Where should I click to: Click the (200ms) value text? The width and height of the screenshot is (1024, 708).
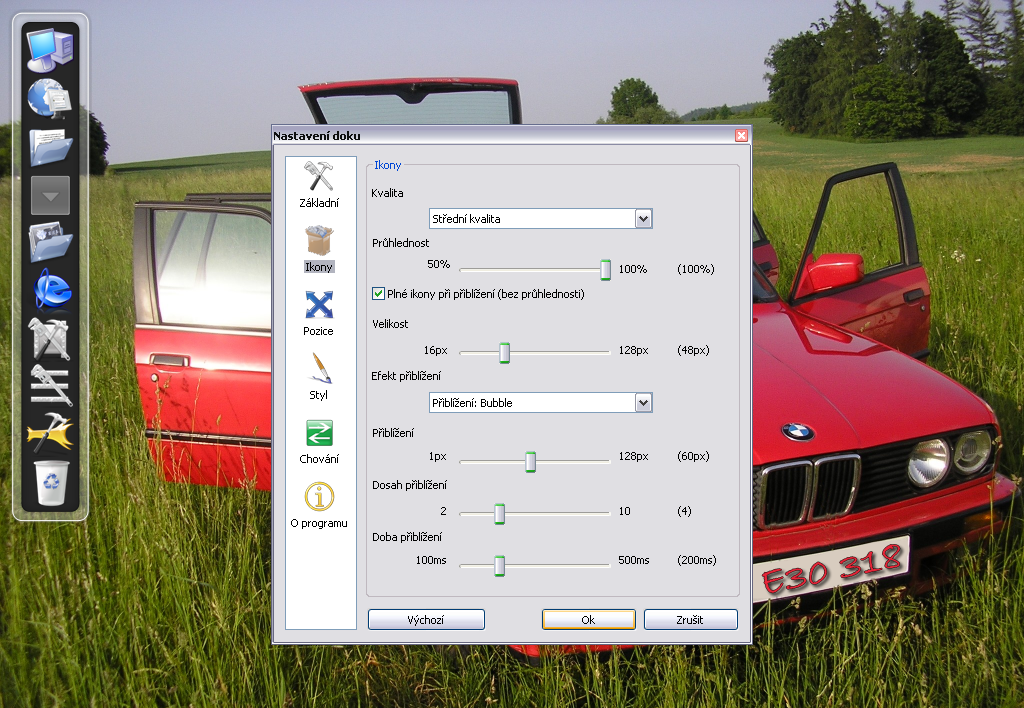(697, 560)
